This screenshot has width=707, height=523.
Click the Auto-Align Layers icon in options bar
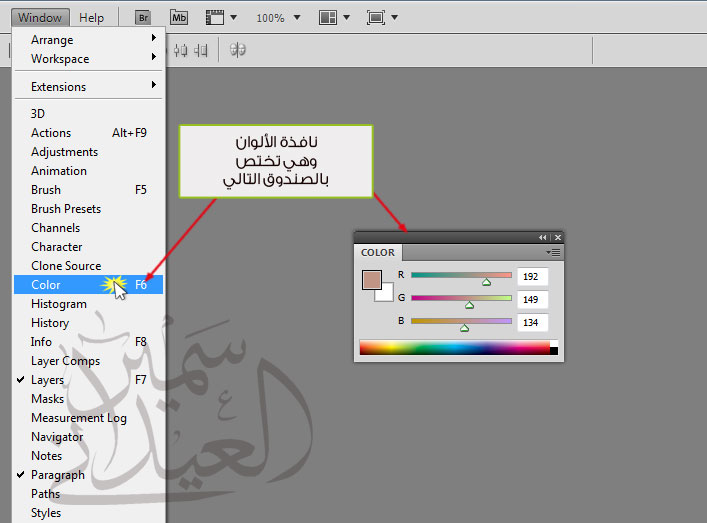238,50
